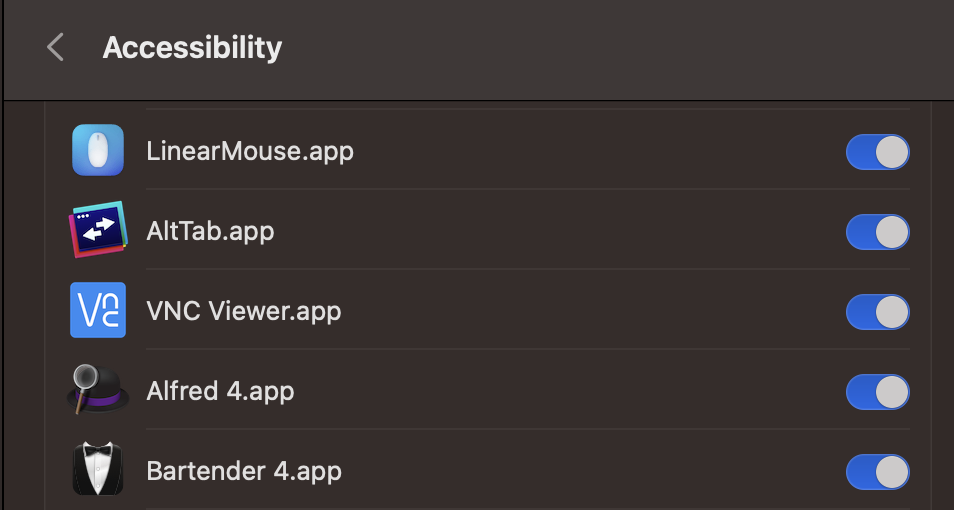Click blank row space between Alfred 4.app name and switch
Image resolution: width=954 pixels, height=510 pixels.
[570, 390]
